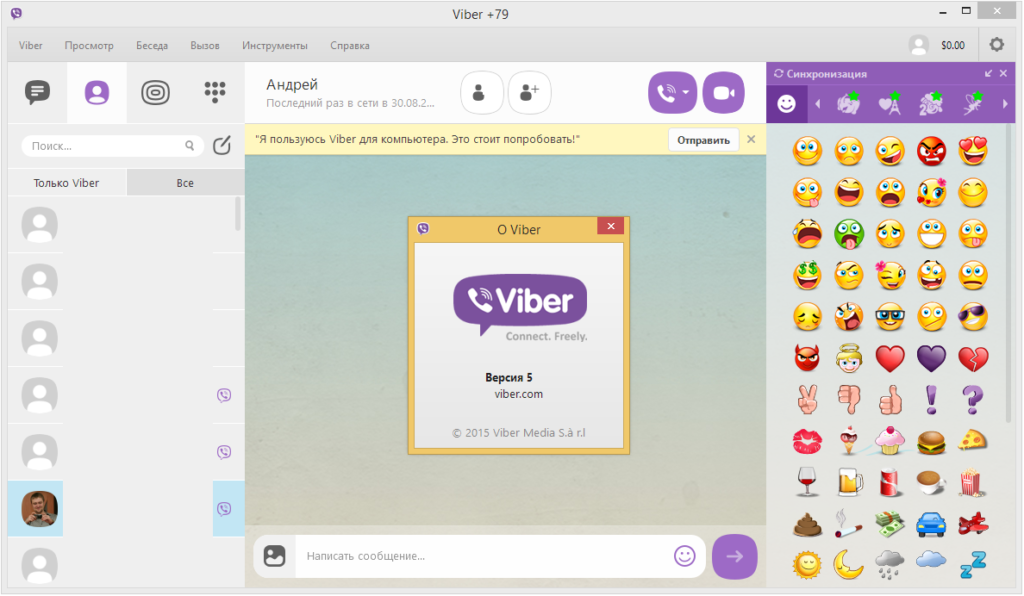Screen dimensions: 1024x596
Task: Toggle the emoticon panel in message box
Action: [684, 556]
